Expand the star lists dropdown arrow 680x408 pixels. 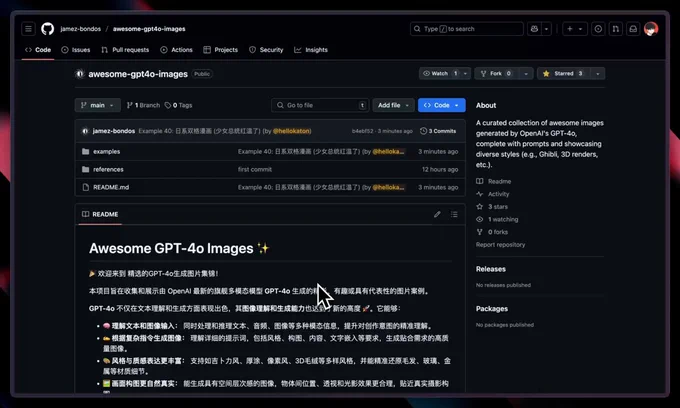pos(598,74)
